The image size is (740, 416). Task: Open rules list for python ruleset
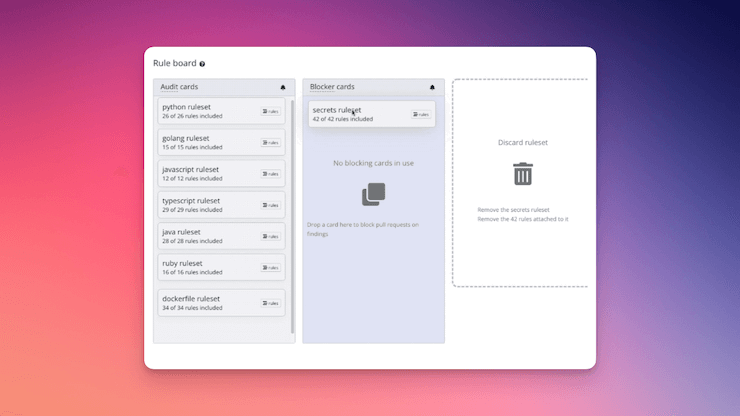pos(270,111)
